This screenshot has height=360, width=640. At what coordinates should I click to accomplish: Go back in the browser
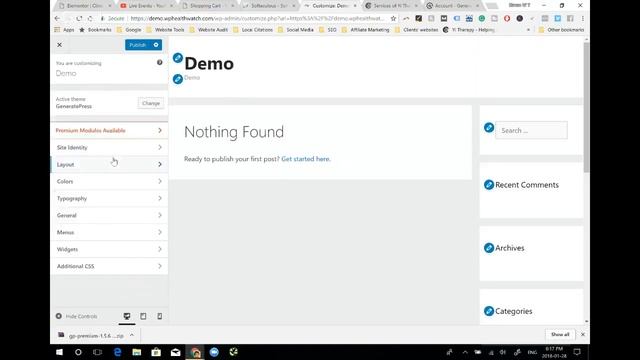point(57,18)
